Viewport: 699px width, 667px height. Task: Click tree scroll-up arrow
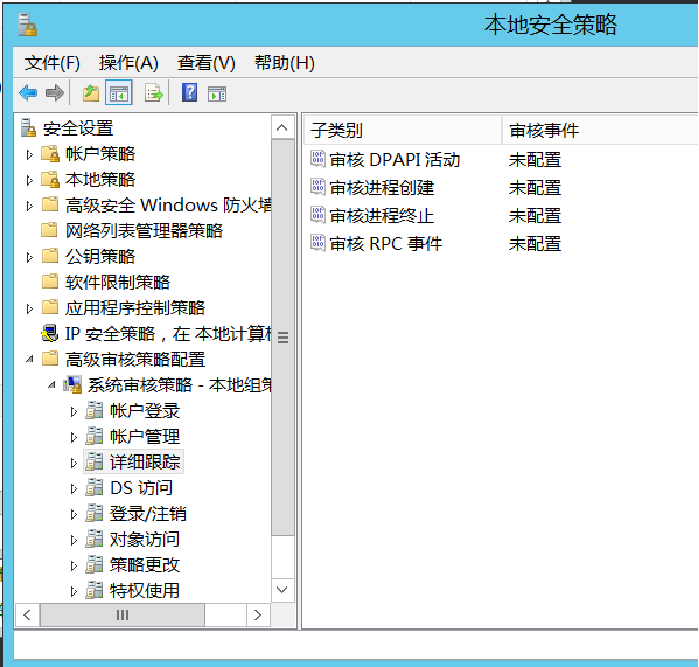click(282, 128)
